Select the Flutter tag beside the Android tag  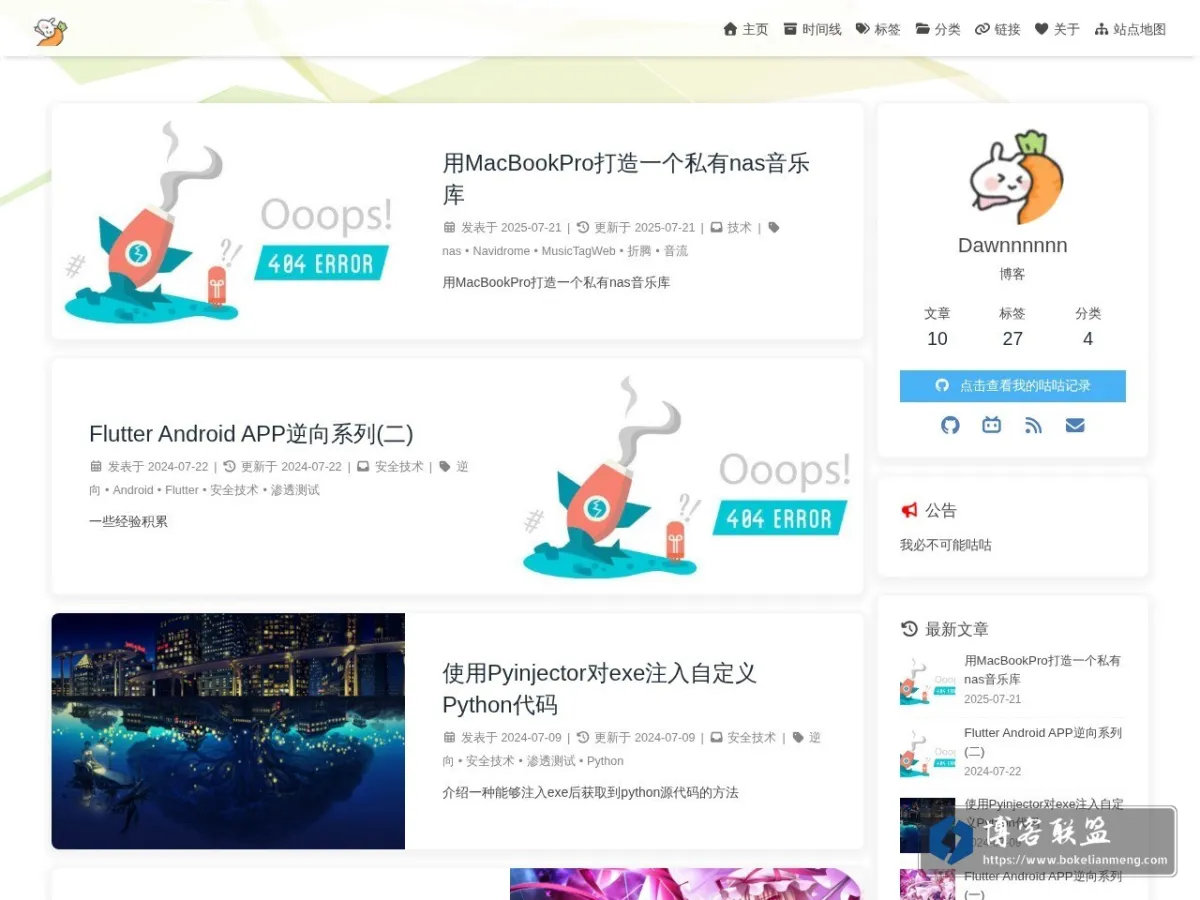(x=182, y=490)
